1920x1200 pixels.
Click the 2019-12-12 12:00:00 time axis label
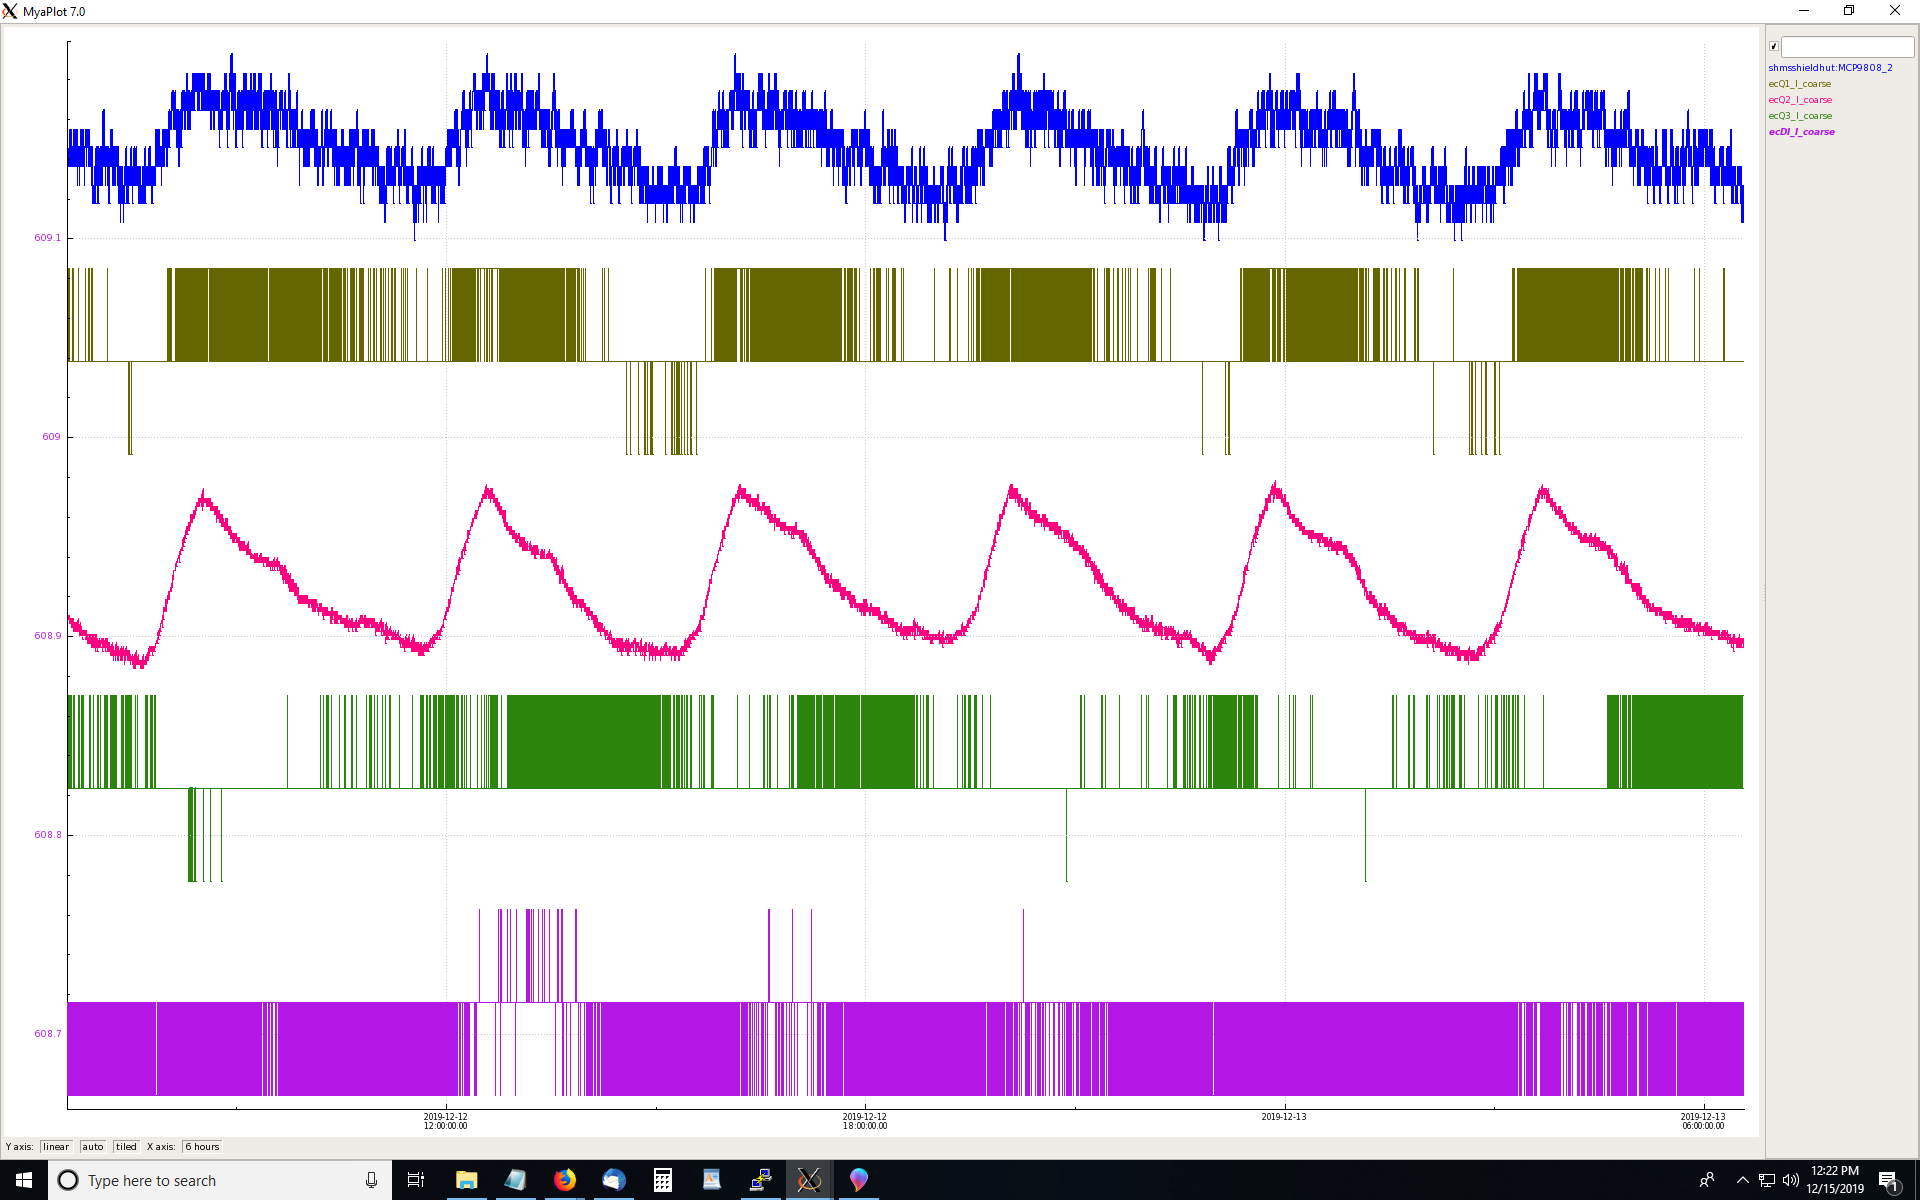(445, 1121)
